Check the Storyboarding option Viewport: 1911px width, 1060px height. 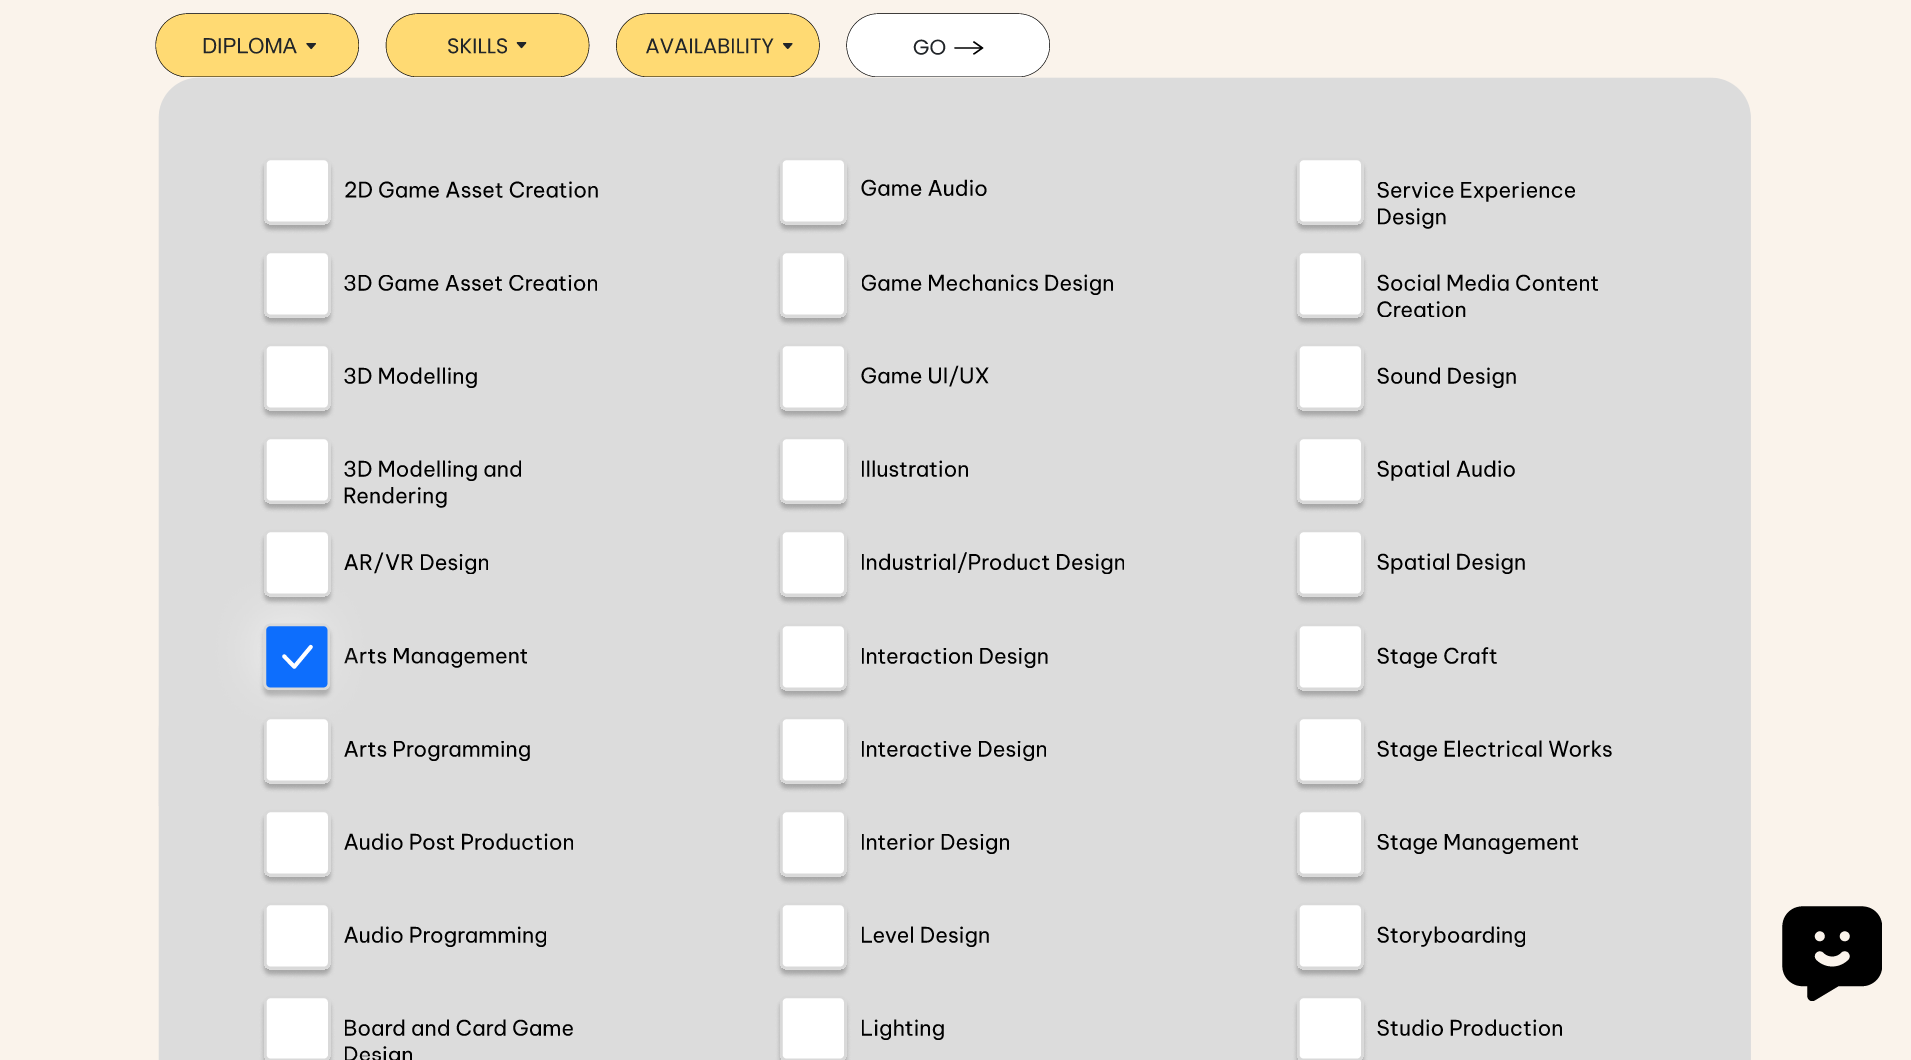1329,936
